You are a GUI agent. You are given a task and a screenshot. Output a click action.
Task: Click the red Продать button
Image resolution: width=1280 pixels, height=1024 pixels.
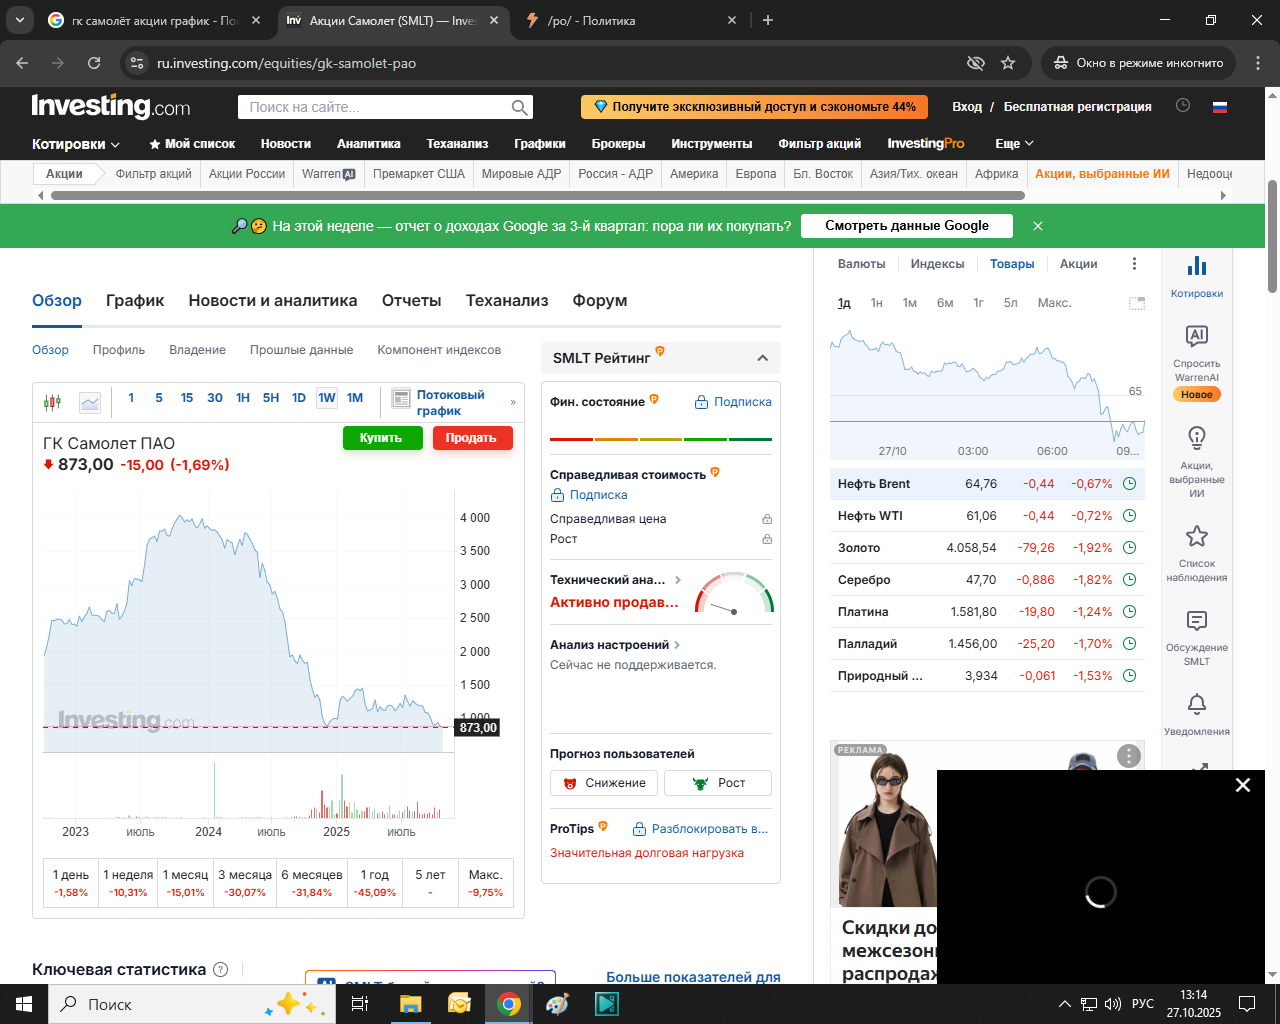(x=472, y=438)
